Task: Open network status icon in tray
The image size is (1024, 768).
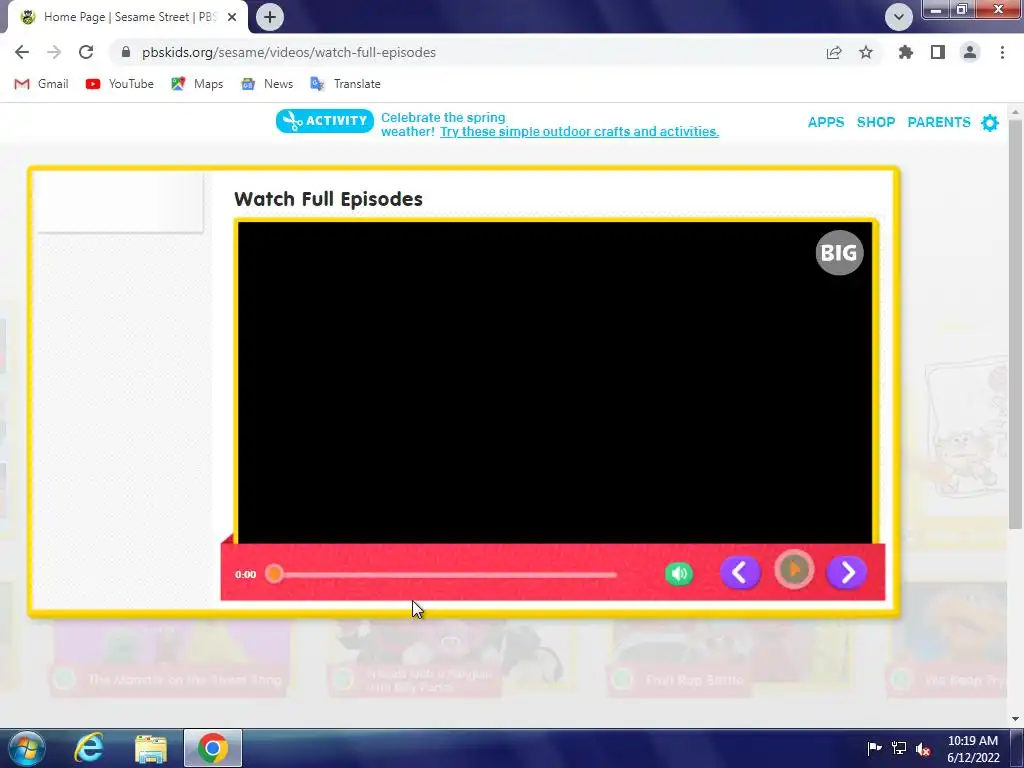Action: tap(899, 748)
